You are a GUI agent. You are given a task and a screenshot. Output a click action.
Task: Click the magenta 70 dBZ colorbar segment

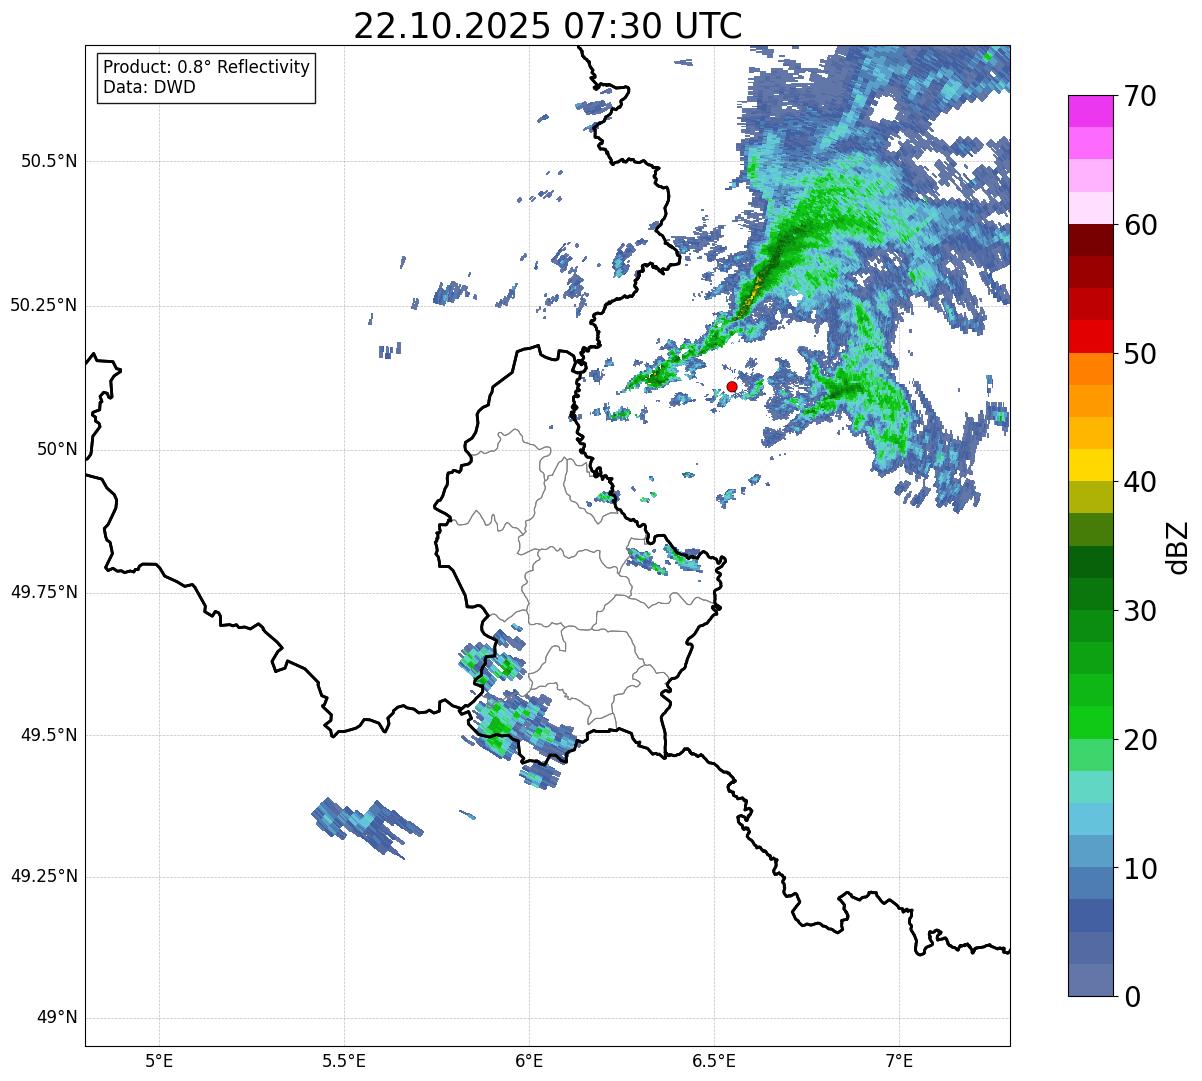[x=1089, y=111]
